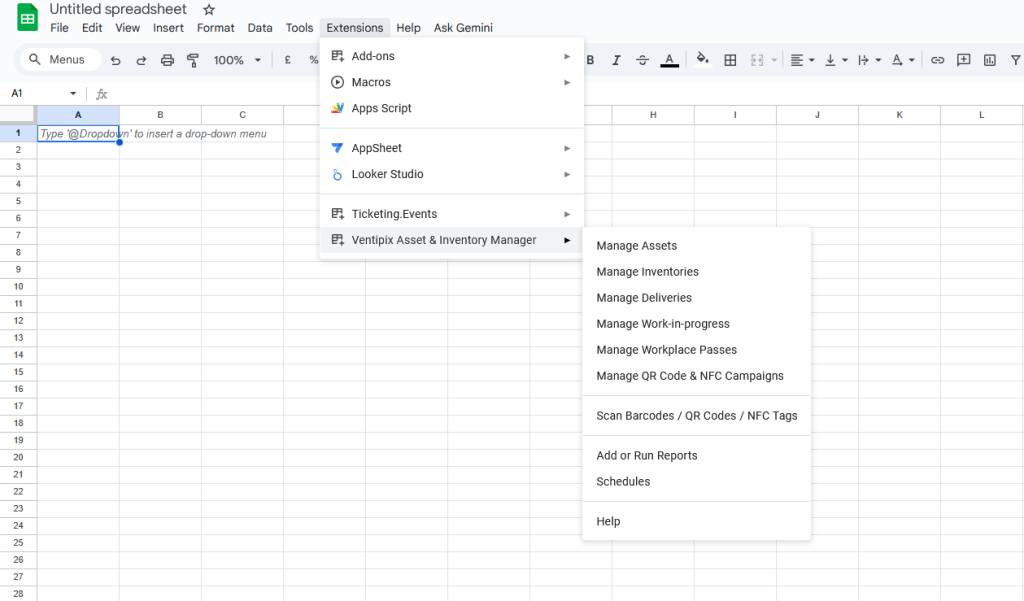Click the insert link icon

tap(937, 60)
